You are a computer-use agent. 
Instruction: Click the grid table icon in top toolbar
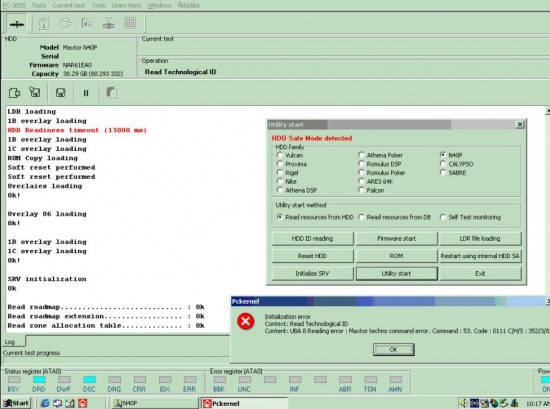(x=130, y=24)
